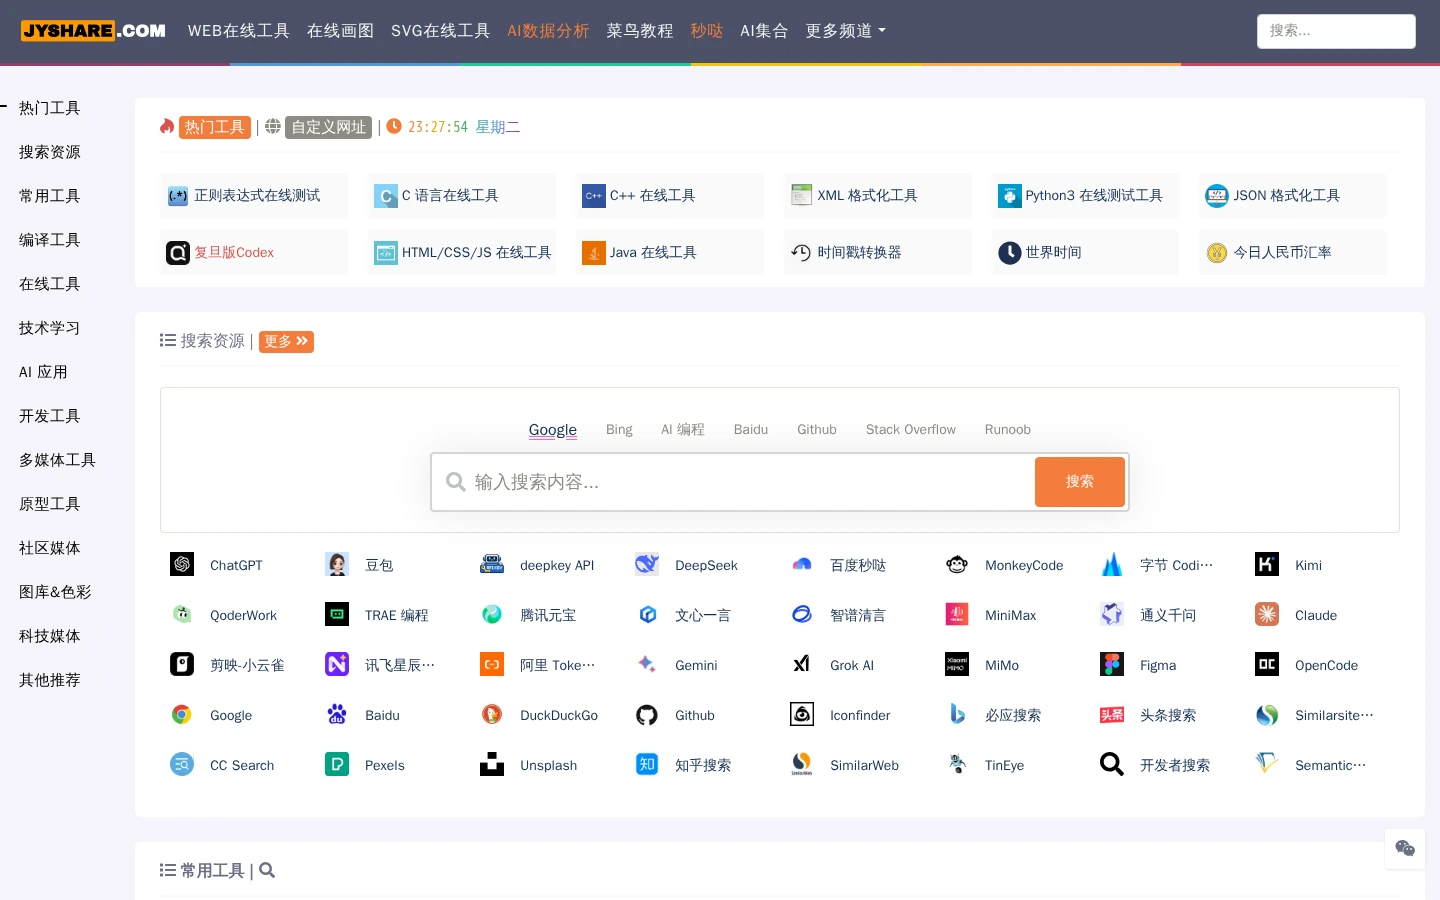The image size is (1440, 900).
Task: Focus the top-right 搜索 box
Action: tap(1336, 31)
